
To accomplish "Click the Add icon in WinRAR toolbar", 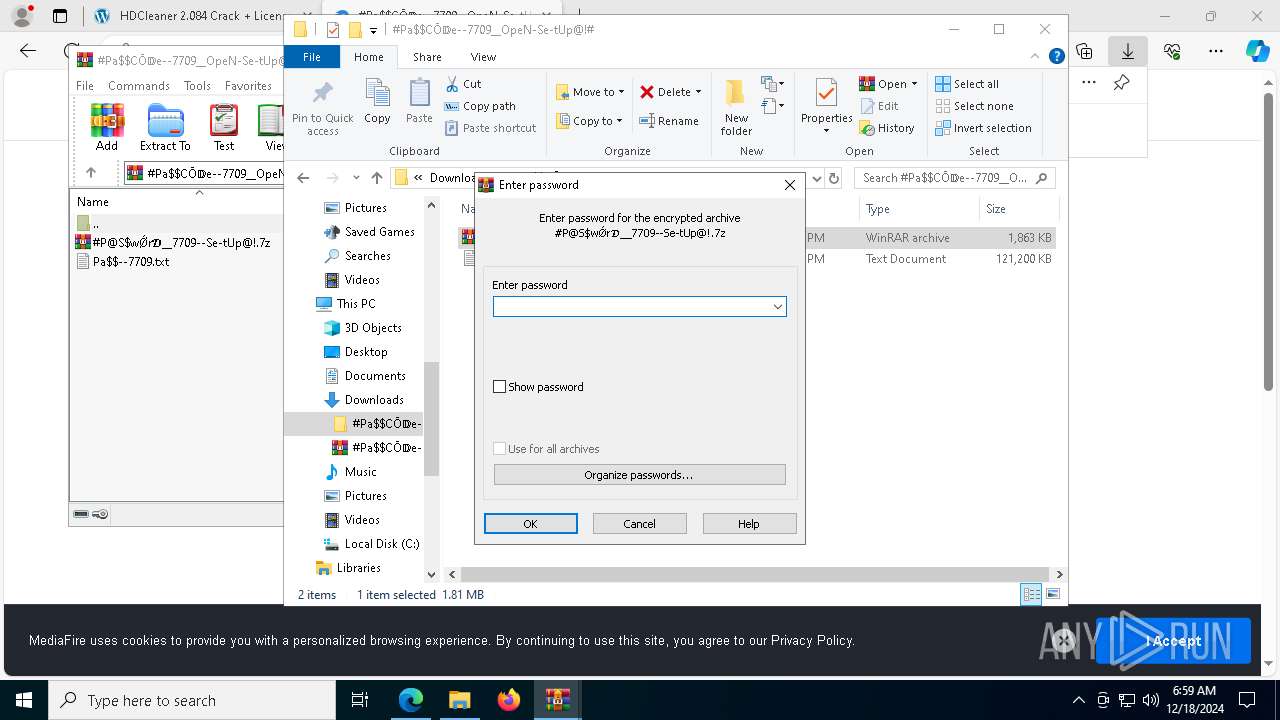I will 107,127.
